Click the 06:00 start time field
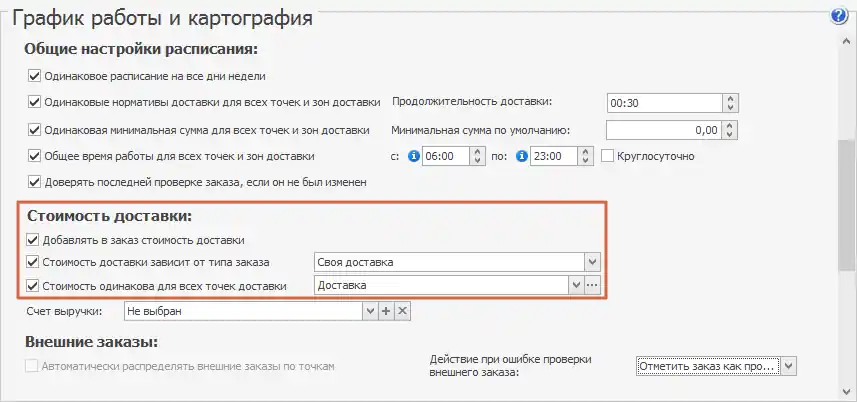Image resolution: width=857 pixels, height=402 pixels. pyautogui.click(x=446, y=156)
